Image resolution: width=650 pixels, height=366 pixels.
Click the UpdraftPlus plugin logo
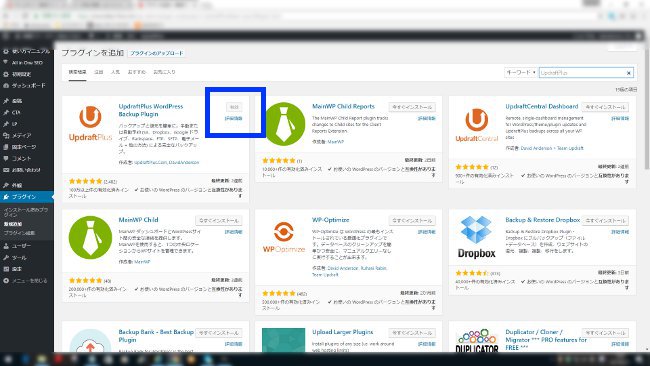(x=90, y=123)
